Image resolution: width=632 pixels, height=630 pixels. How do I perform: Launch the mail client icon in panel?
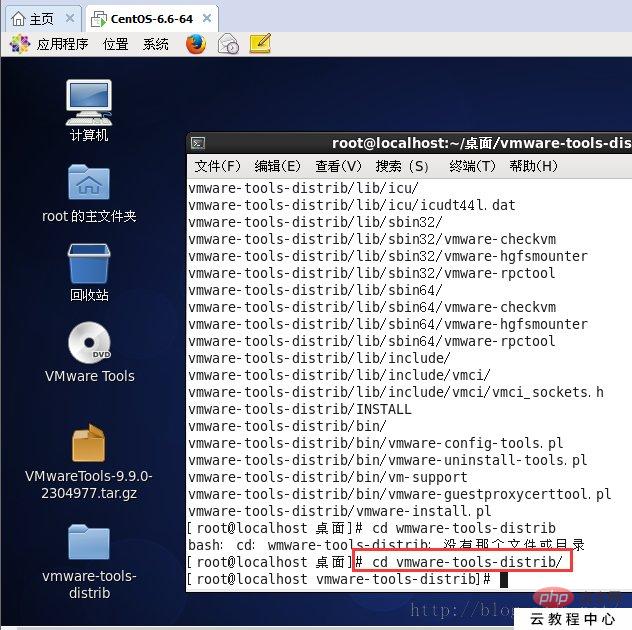228,44
